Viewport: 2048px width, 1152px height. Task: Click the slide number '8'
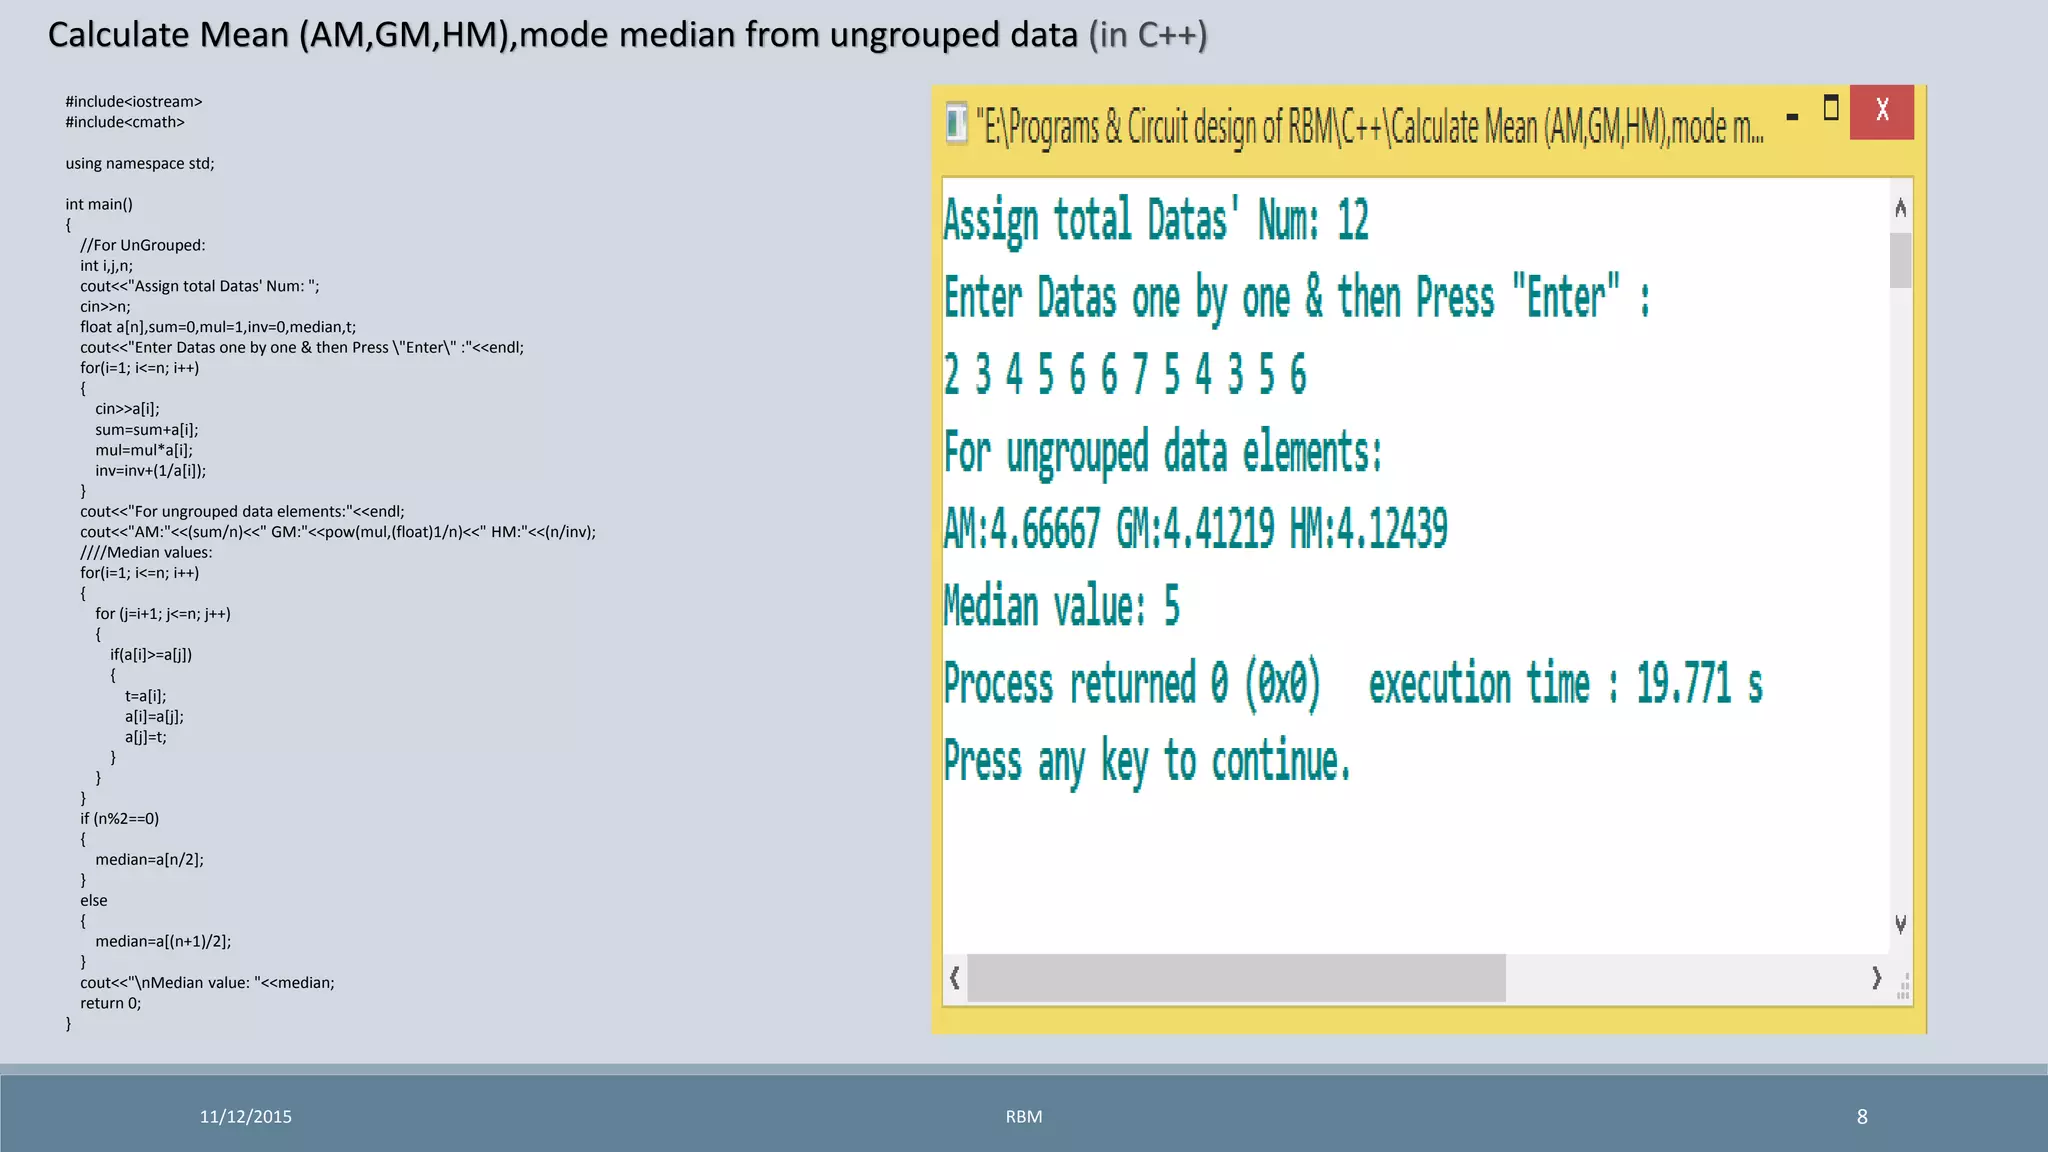[1862, 1117]
